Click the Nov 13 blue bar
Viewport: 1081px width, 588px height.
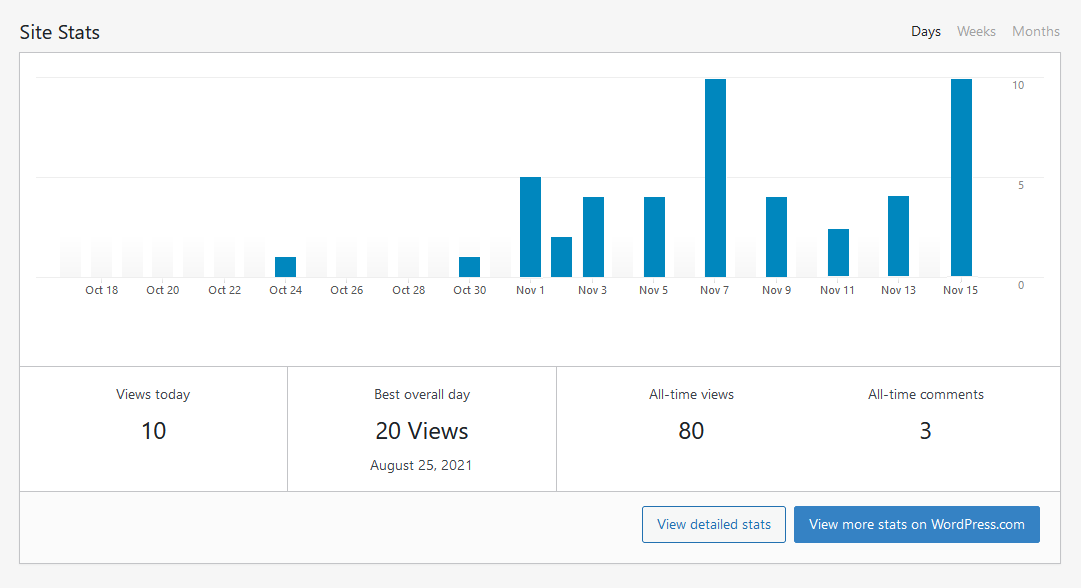point(898,236)
